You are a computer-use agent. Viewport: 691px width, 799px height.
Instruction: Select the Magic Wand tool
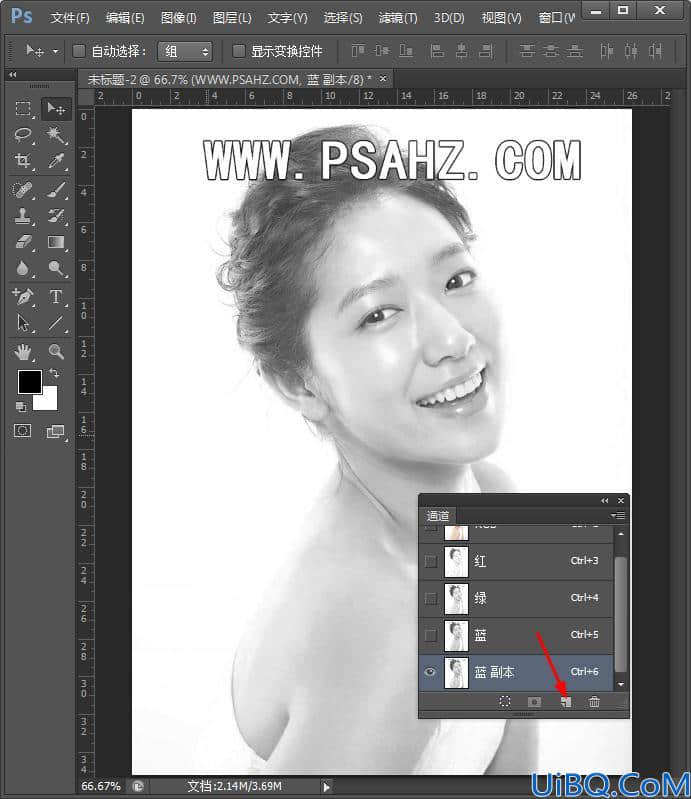pyautogui.click(x=55, y=135)
